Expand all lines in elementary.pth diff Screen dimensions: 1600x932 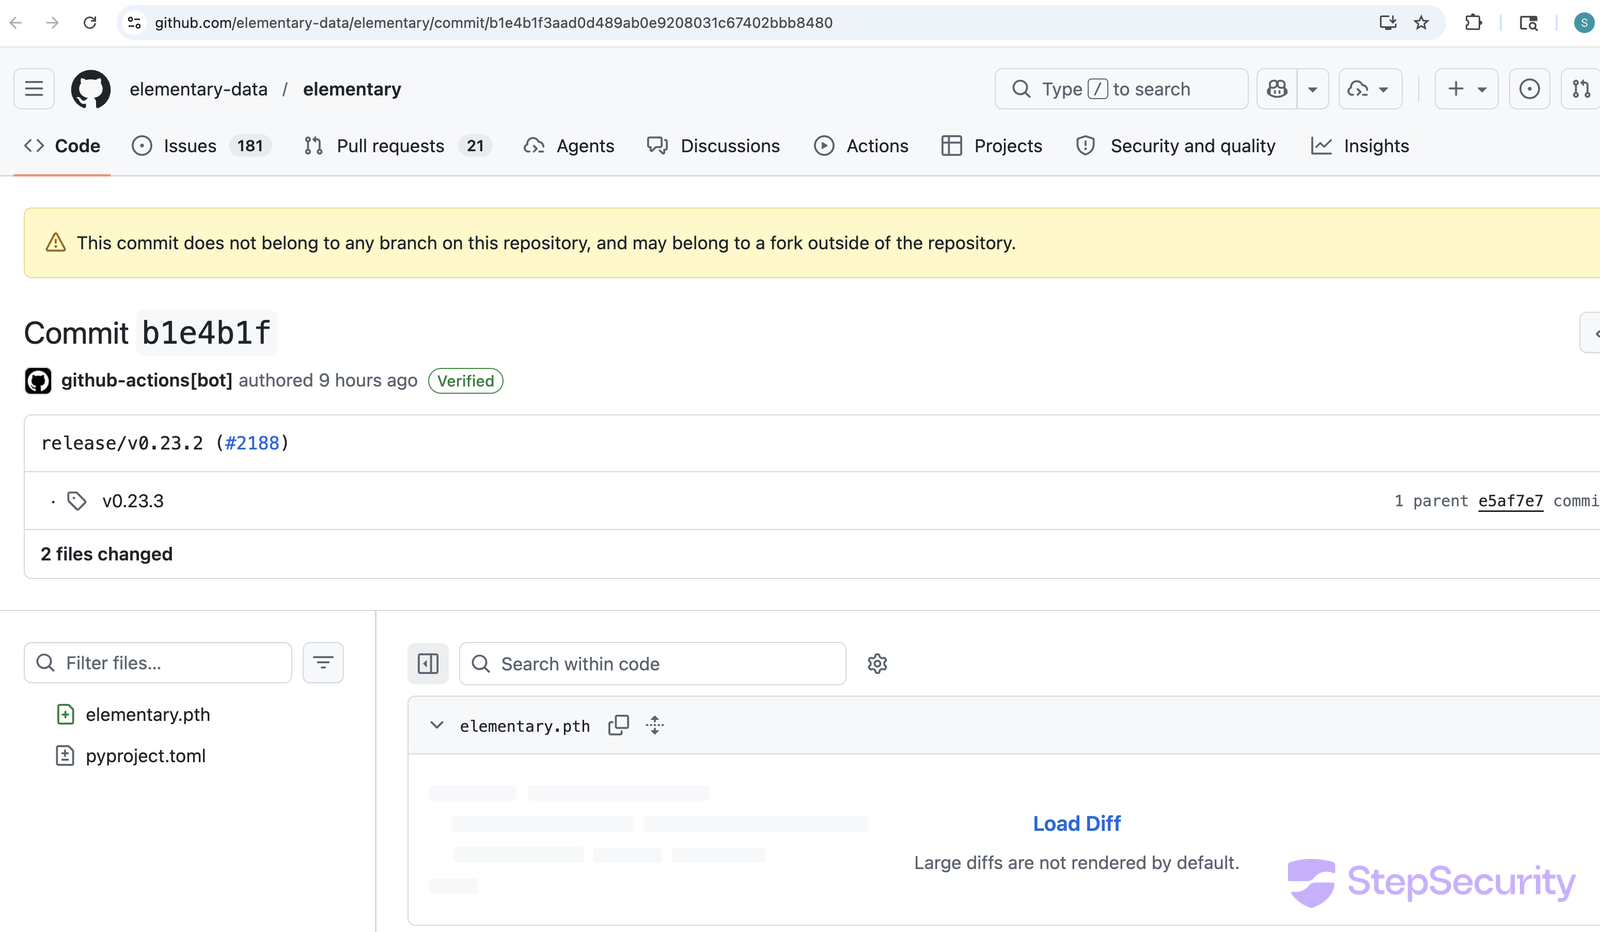(655, 725)
